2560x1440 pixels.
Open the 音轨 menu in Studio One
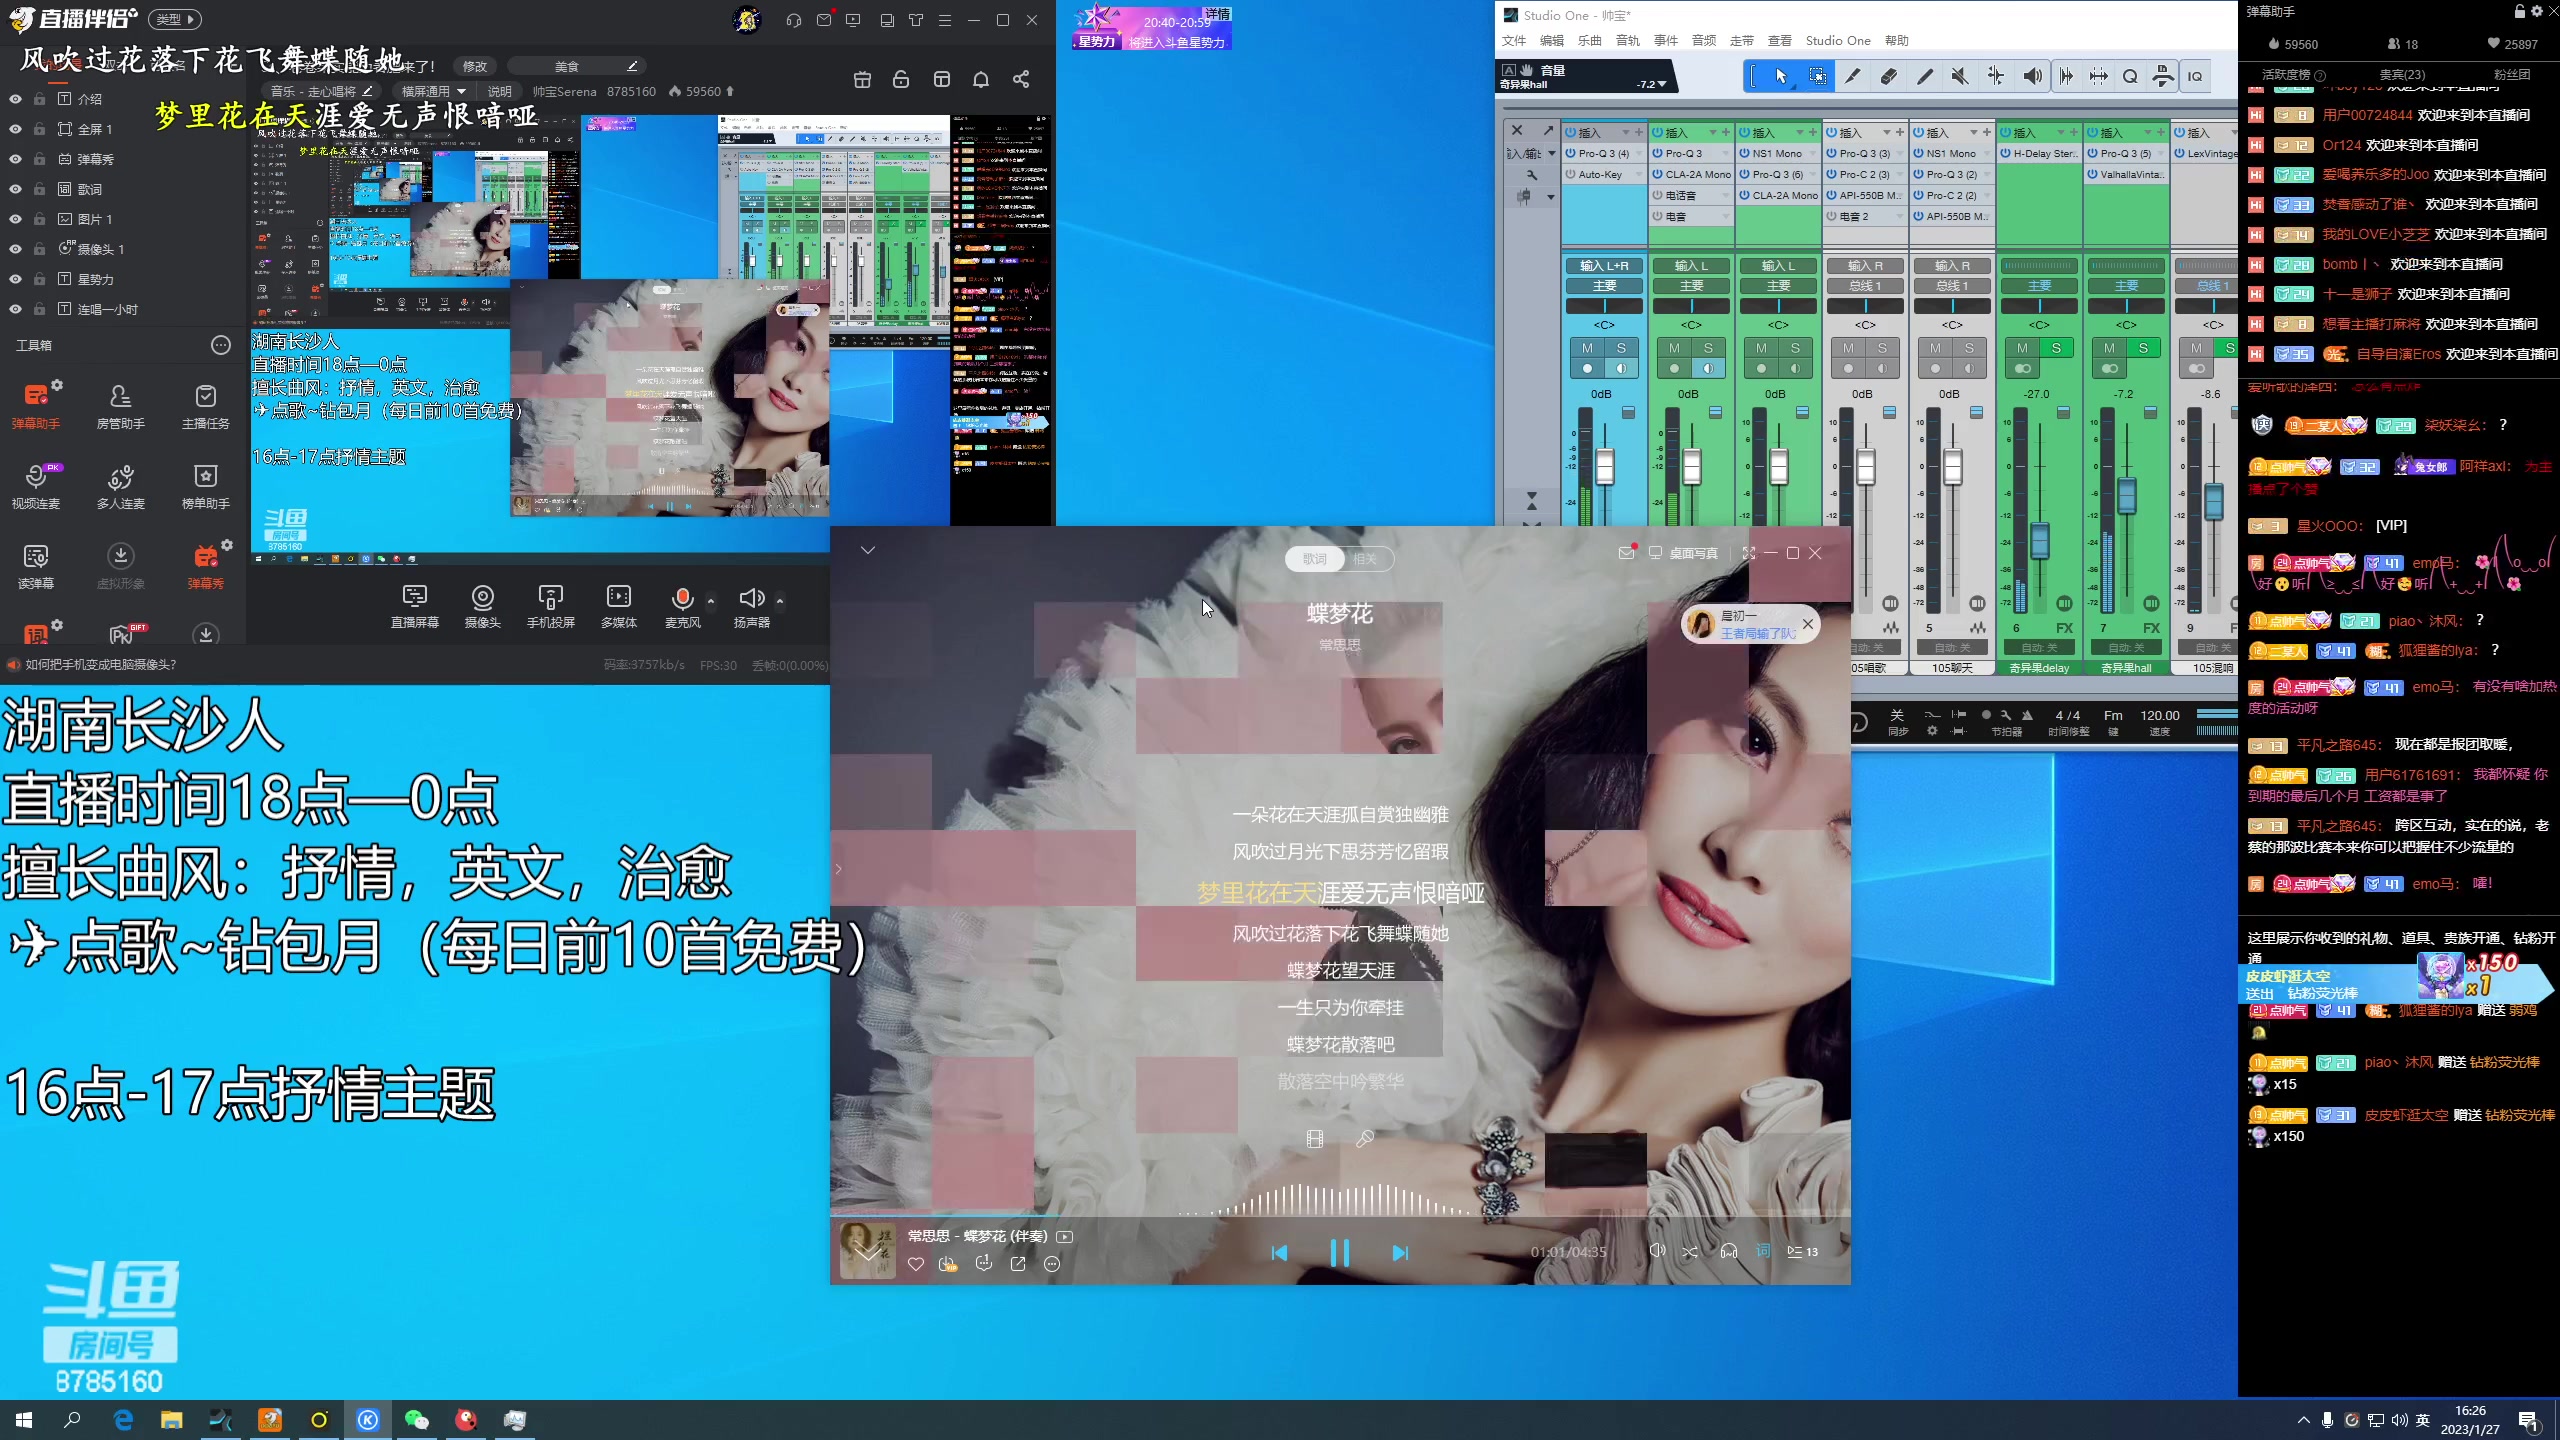[x=1628, y=41]
